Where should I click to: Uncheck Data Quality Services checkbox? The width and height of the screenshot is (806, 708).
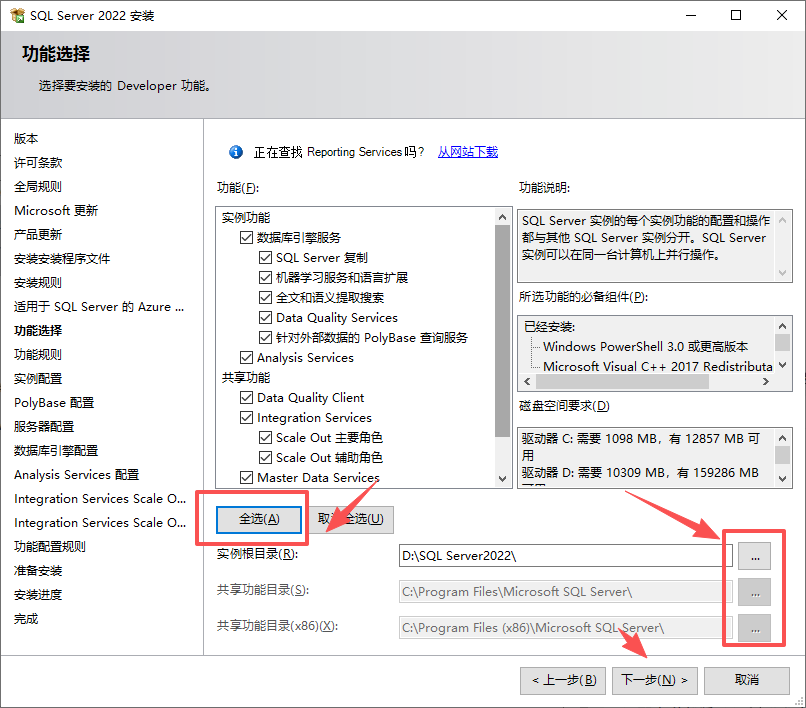(265, 318)
